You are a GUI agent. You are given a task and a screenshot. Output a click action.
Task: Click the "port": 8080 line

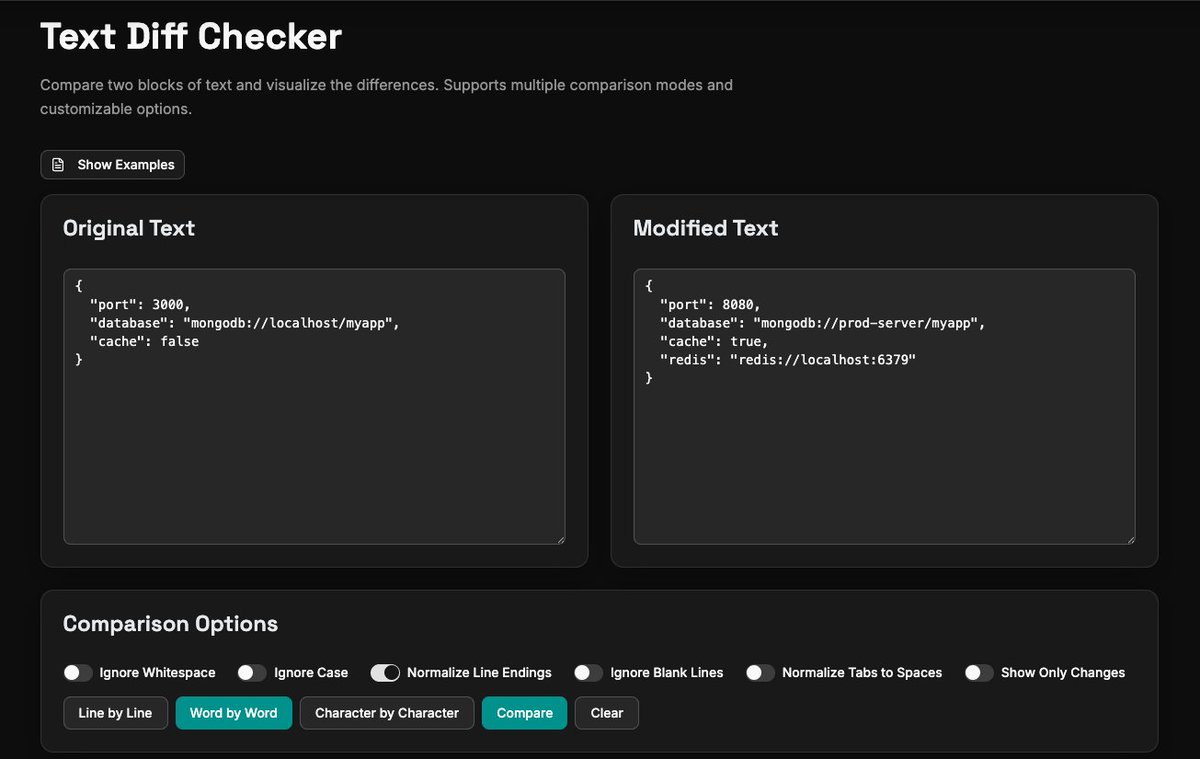click(x=710, y=304)
